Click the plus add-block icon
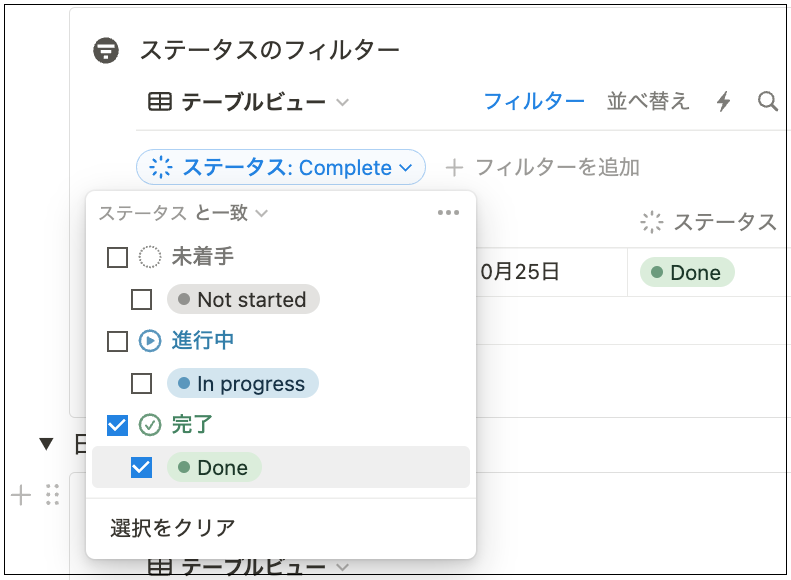This screenshot has height=580, width=791. click(21, 494)
